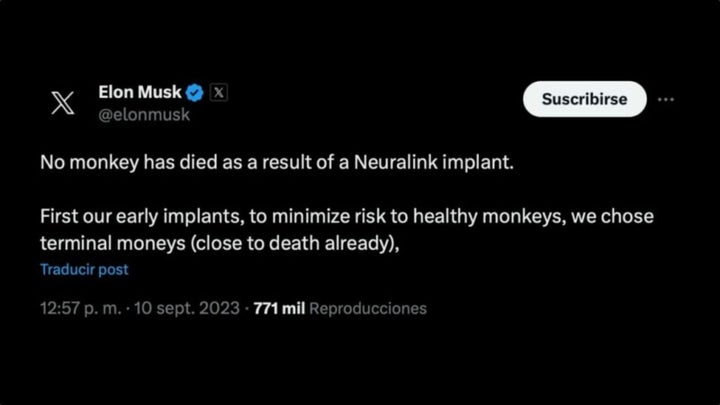Screen dimensions: 720x405
Task: Click the 771 mil view count
Action: point(279,308)
